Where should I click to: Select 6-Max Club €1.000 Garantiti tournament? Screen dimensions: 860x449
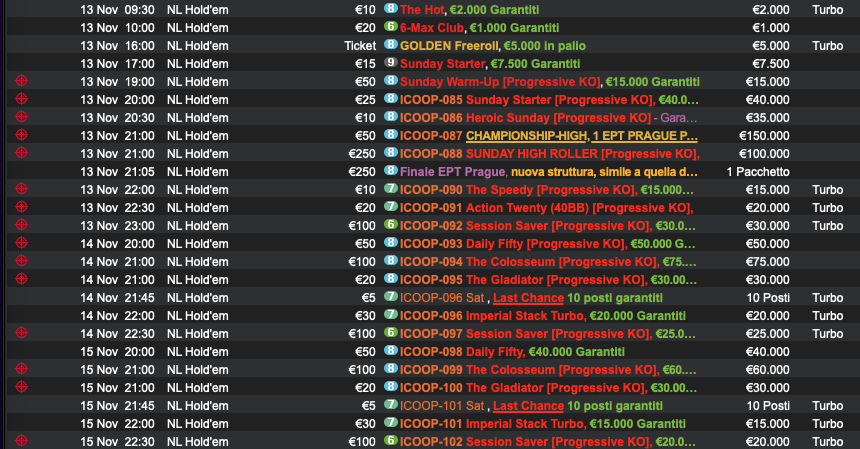[479, 28]
